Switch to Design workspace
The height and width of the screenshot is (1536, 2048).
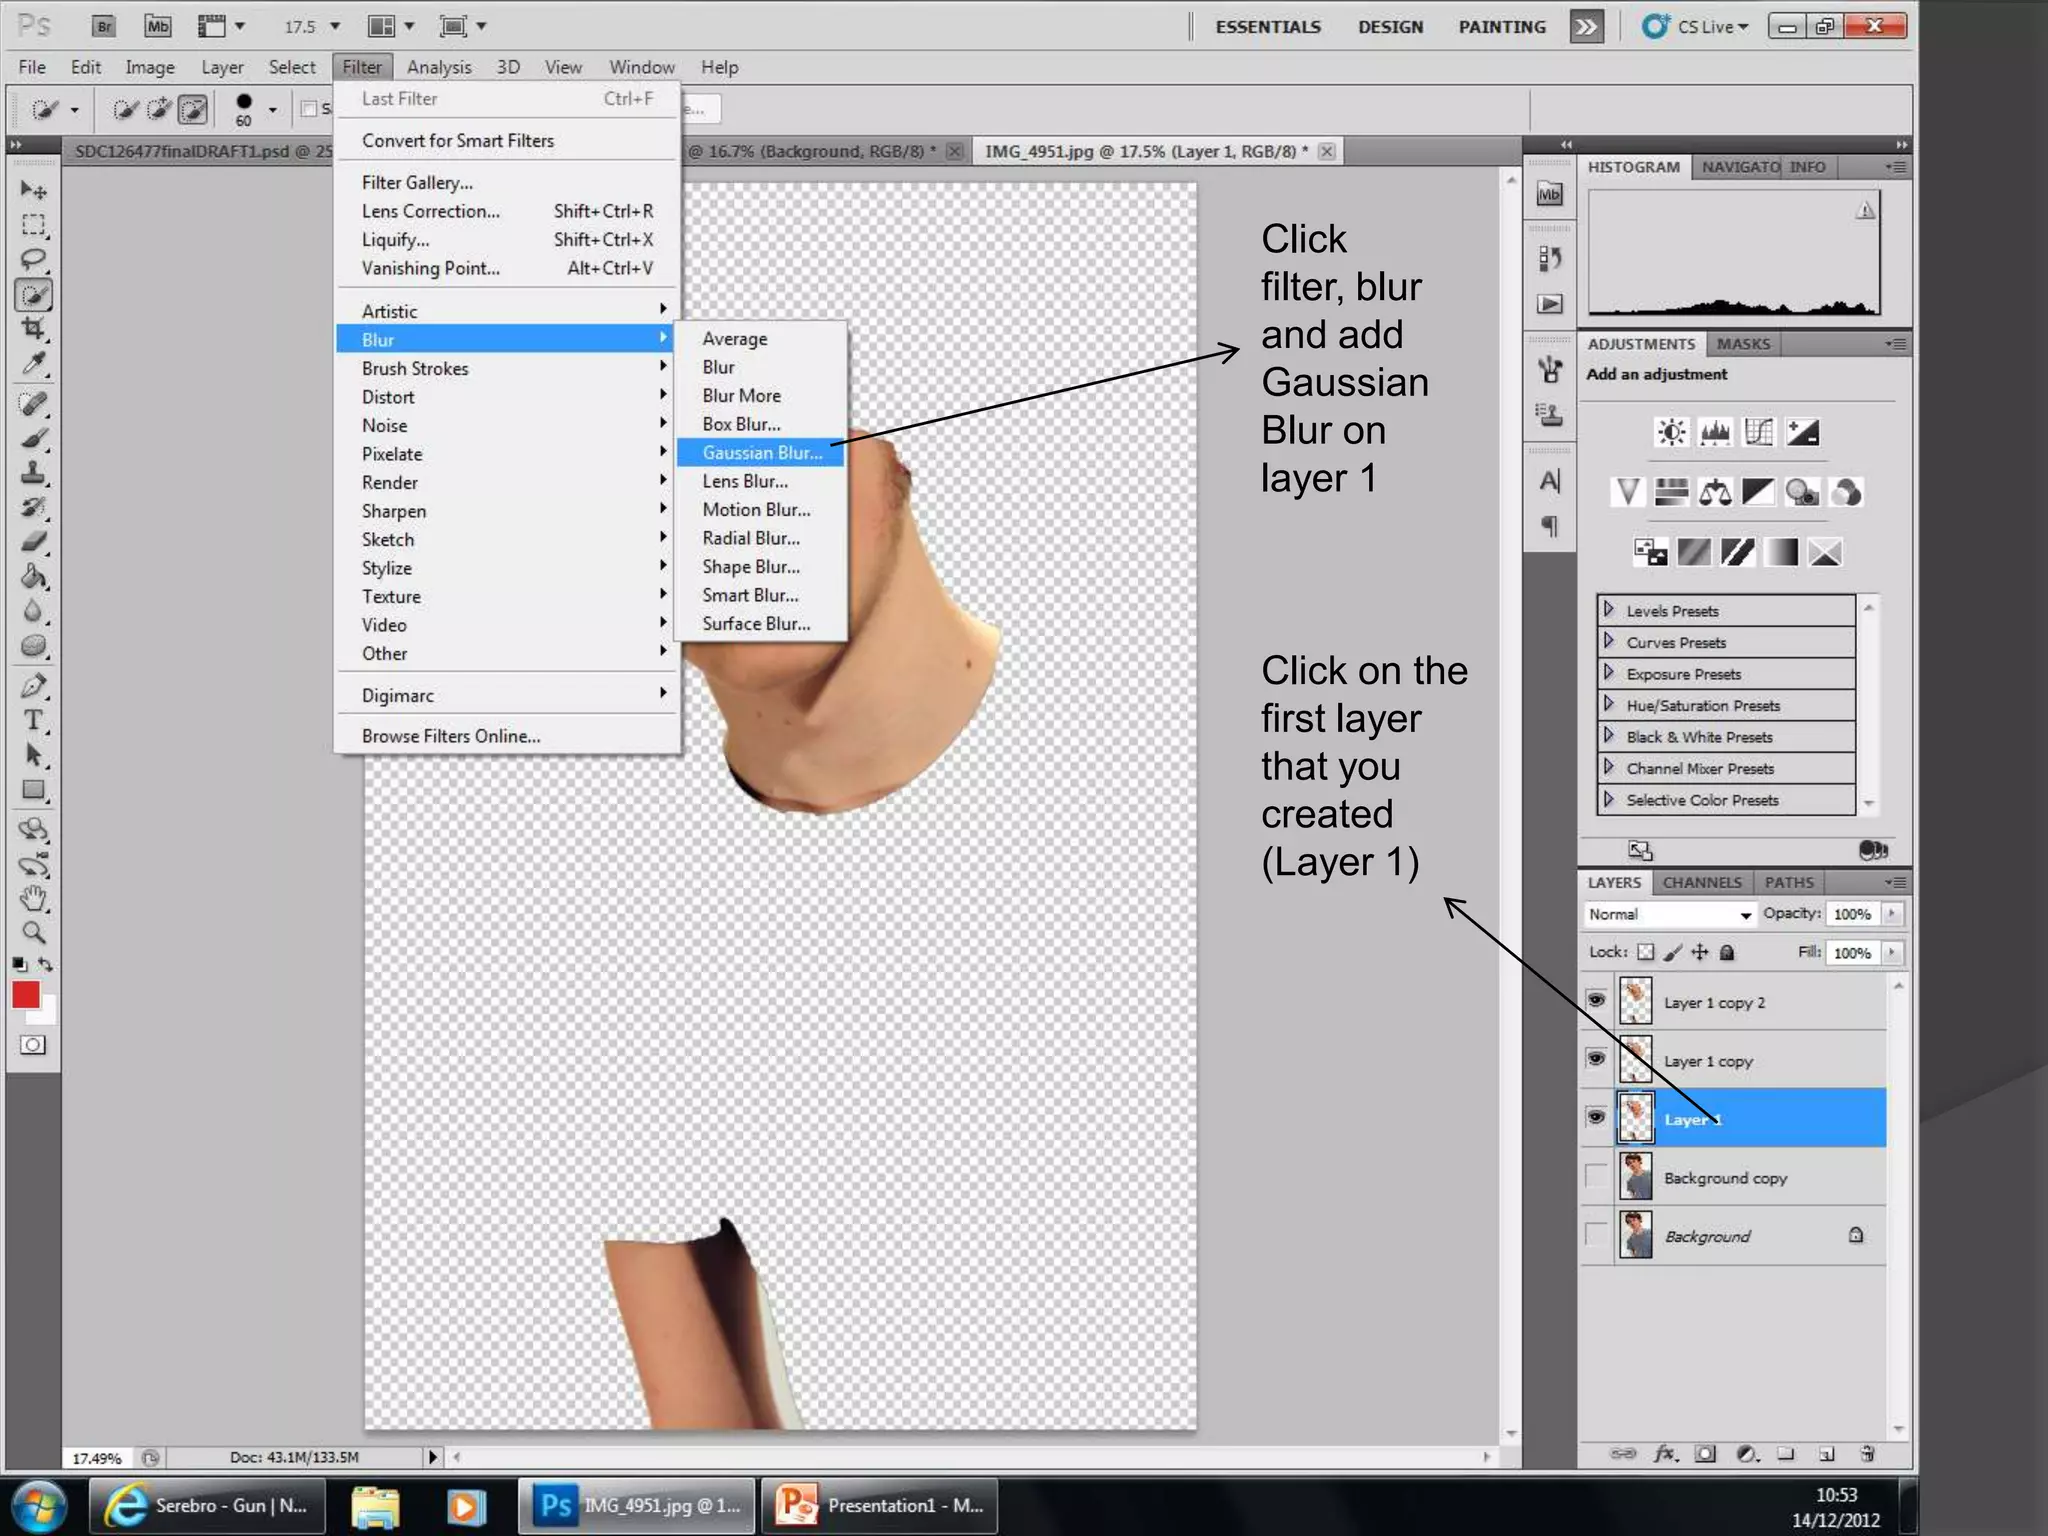click(1390, 27)
